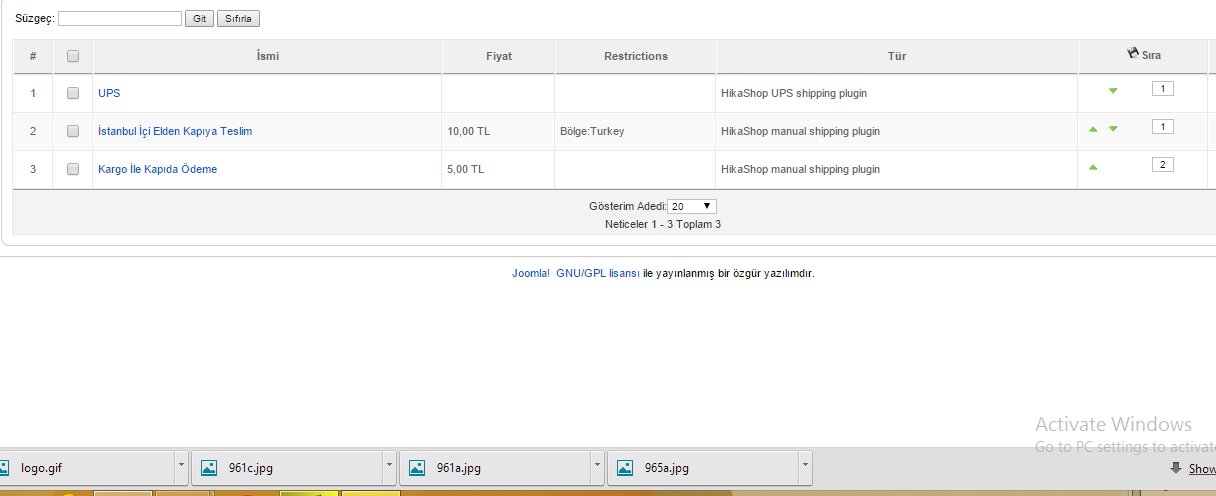Move Kargo İle Kapıda Ödeme up arrow
1216x496 pixels.
(x=1093, y=167)
